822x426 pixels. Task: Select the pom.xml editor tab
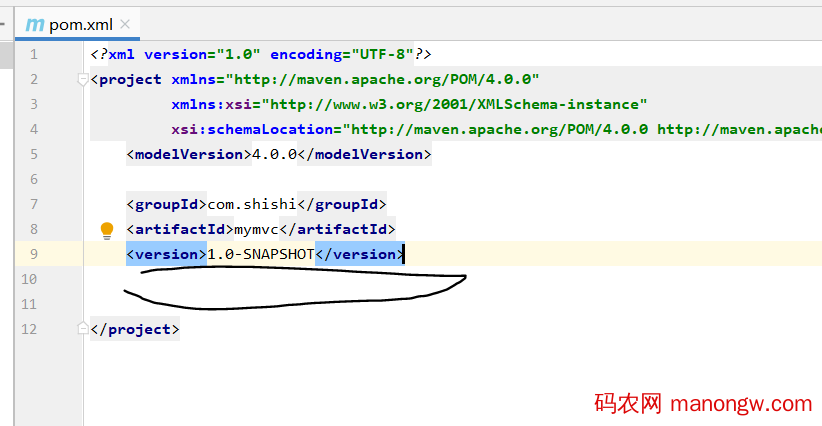point(78,25)
